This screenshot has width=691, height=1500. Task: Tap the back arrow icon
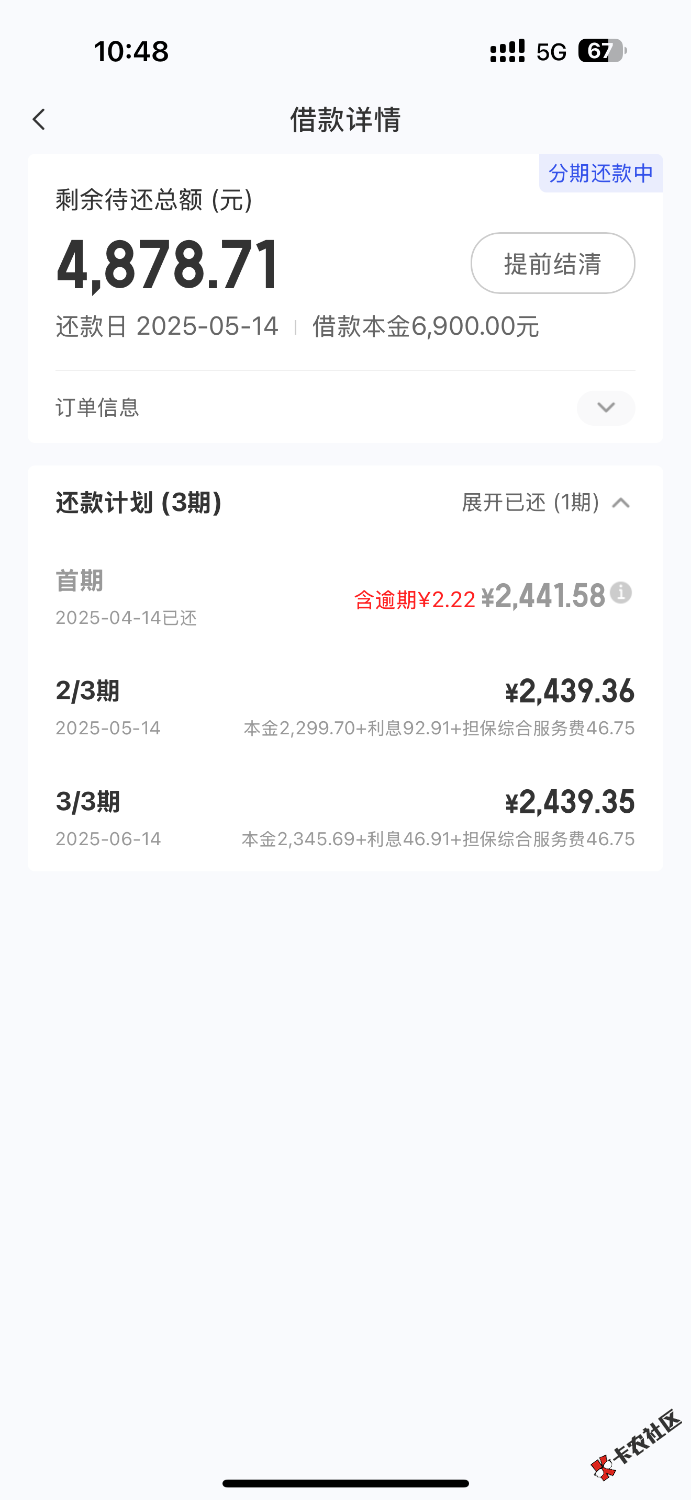pyautogui.click(x=39, y=120)
